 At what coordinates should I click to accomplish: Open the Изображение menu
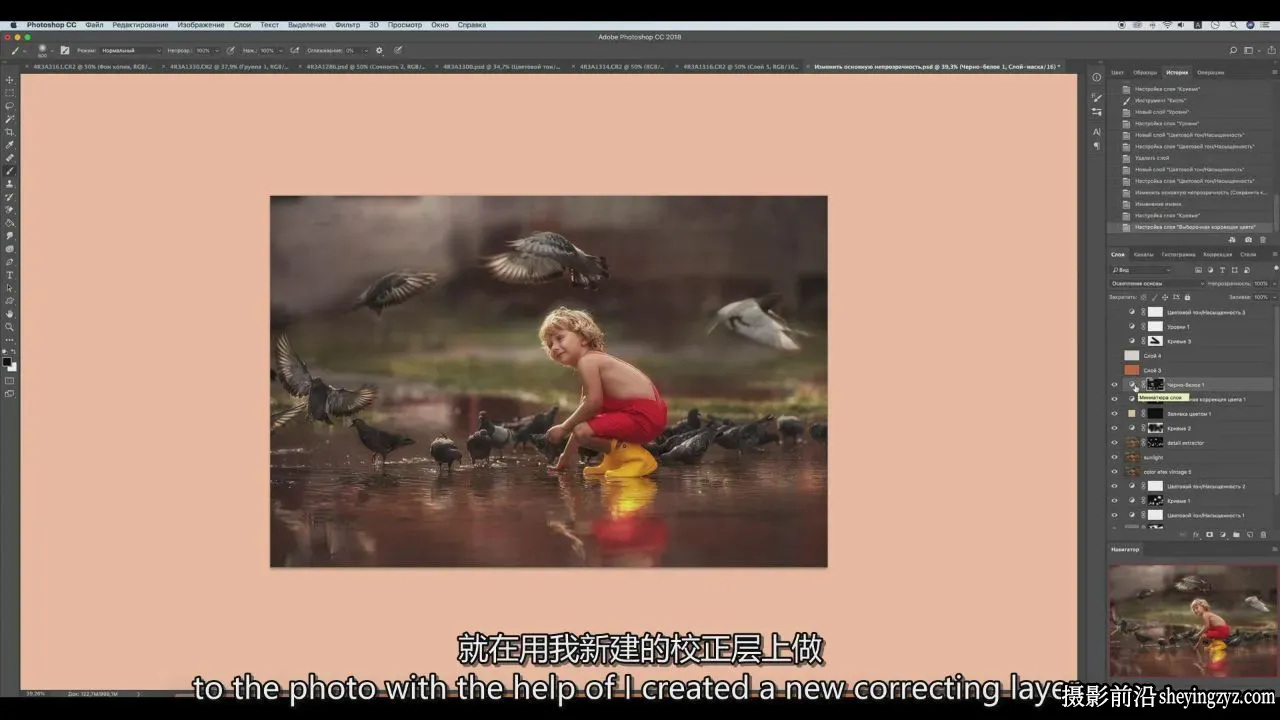click(200, 24)
